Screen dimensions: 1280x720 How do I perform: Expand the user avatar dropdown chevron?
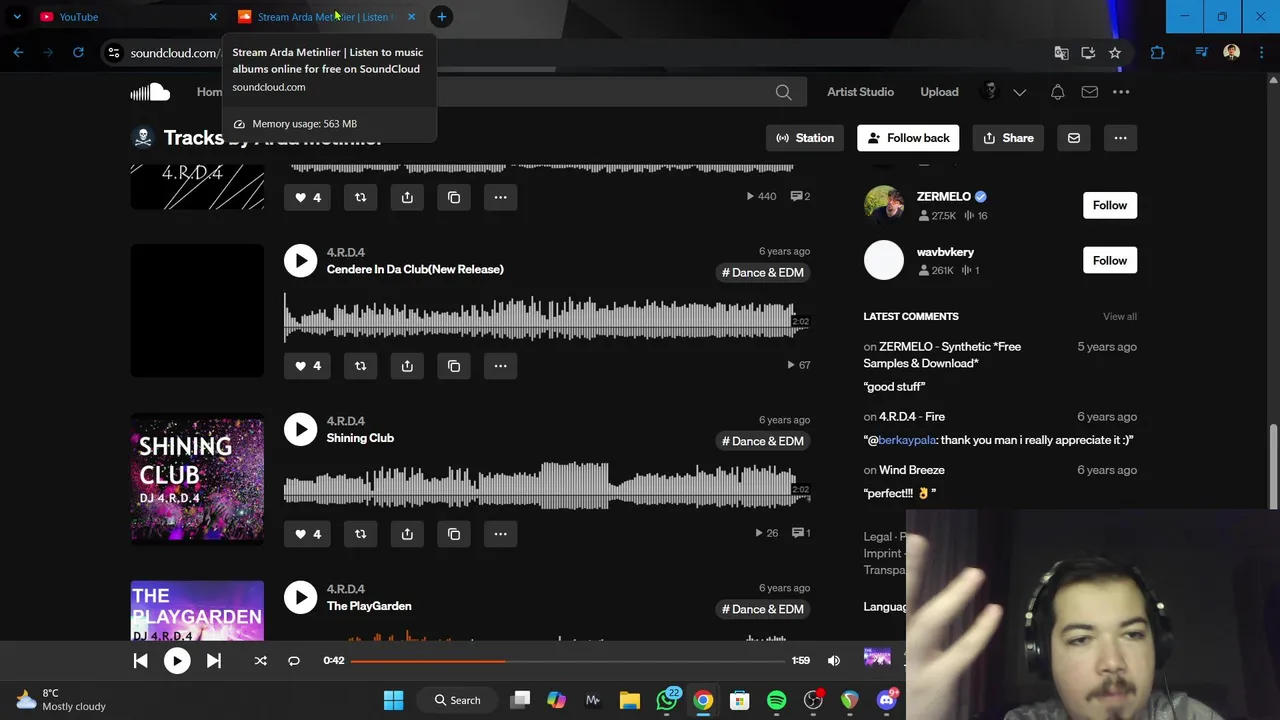[x=1020, y=92]
